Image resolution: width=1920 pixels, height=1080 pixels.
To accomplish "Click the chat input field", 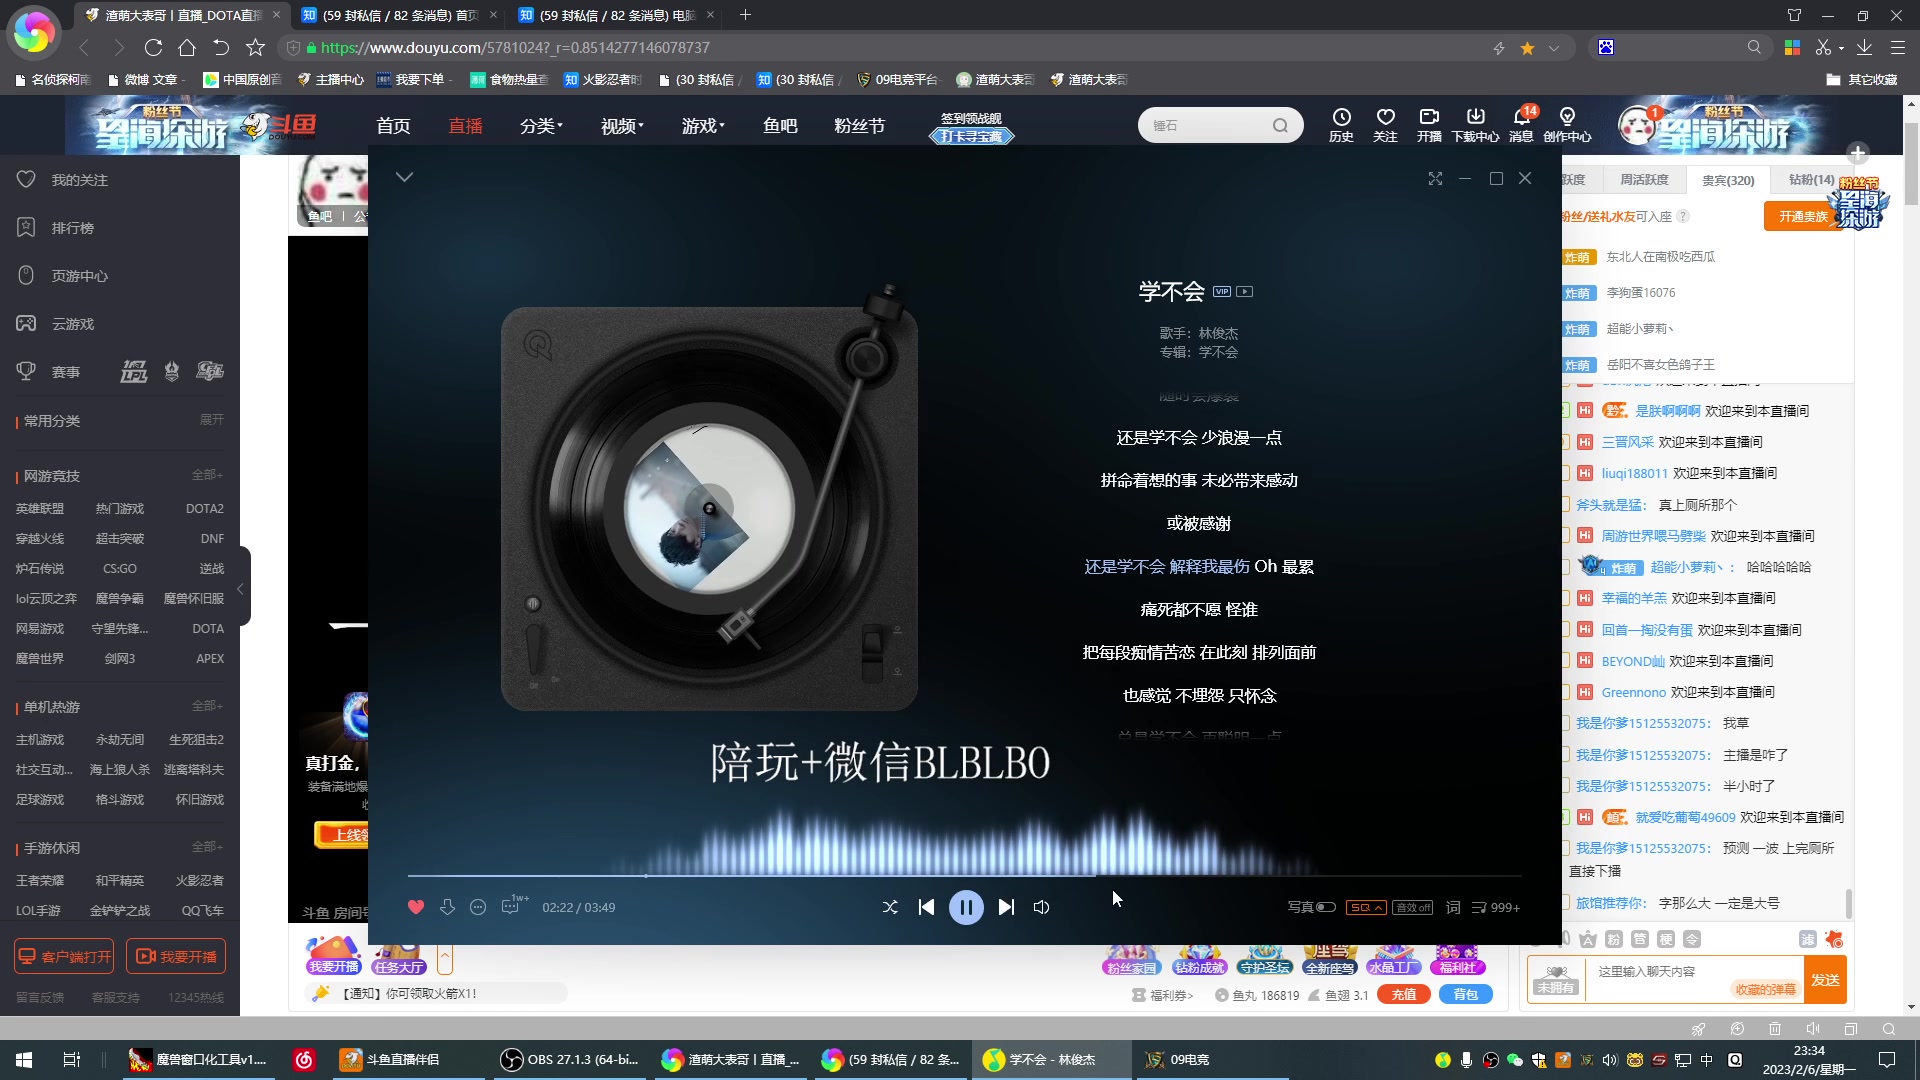I will tap(1694, 980).
